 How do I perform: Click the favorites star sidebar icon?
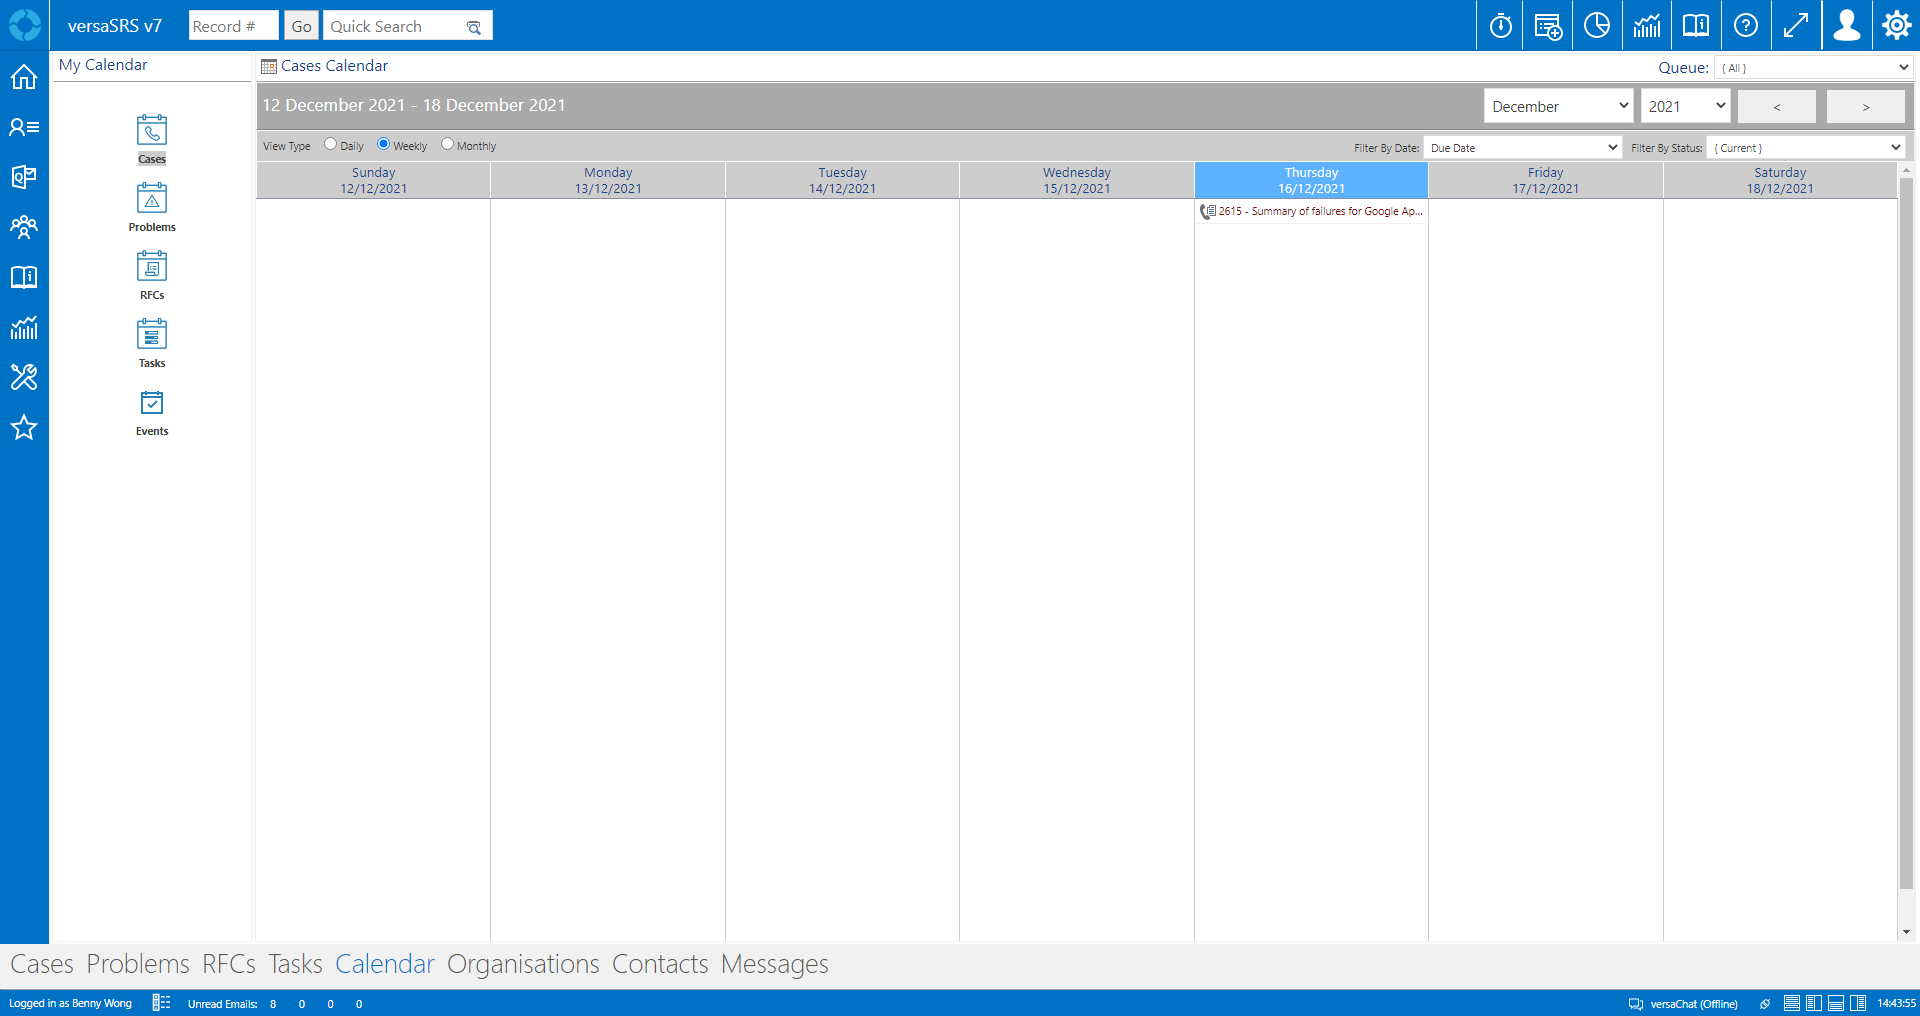[x=24, y=428]
